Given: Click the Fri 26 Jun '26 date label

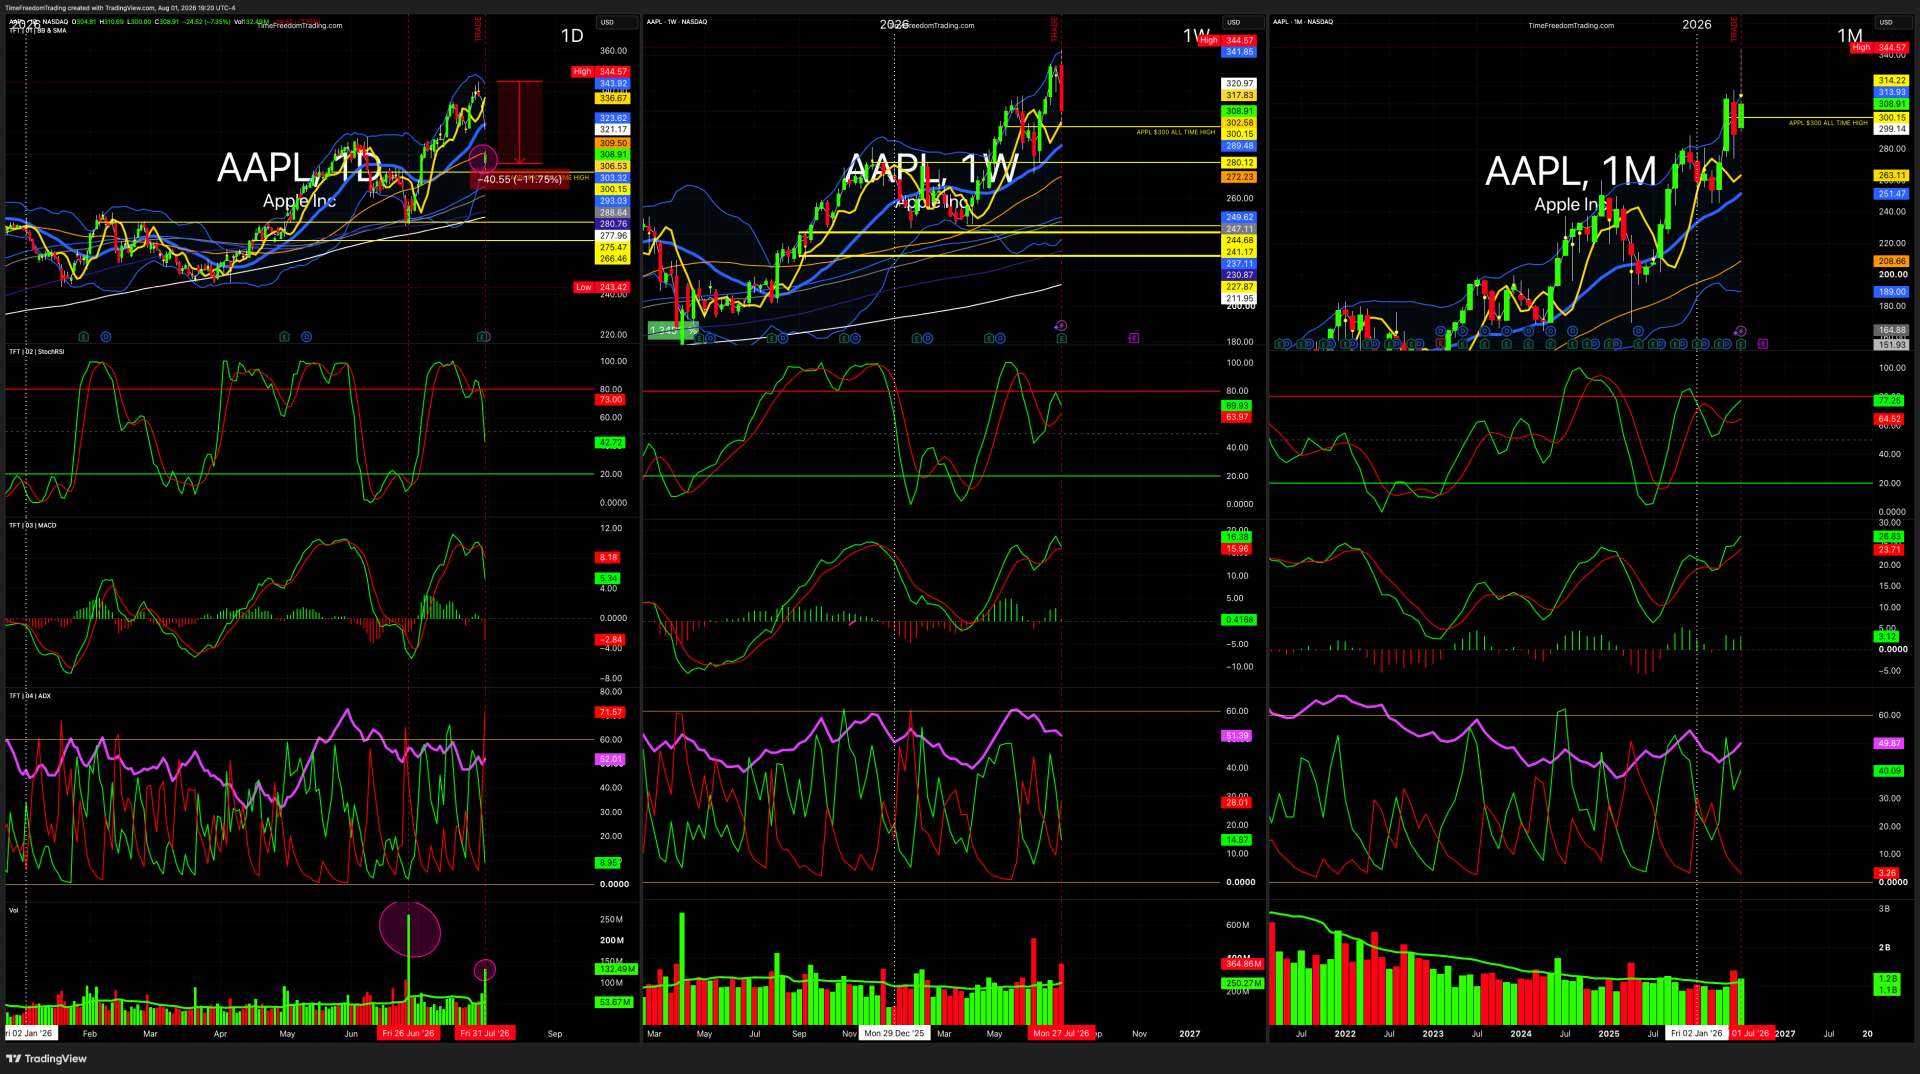Looking at the screenshot, I should tap(408, 1033).
